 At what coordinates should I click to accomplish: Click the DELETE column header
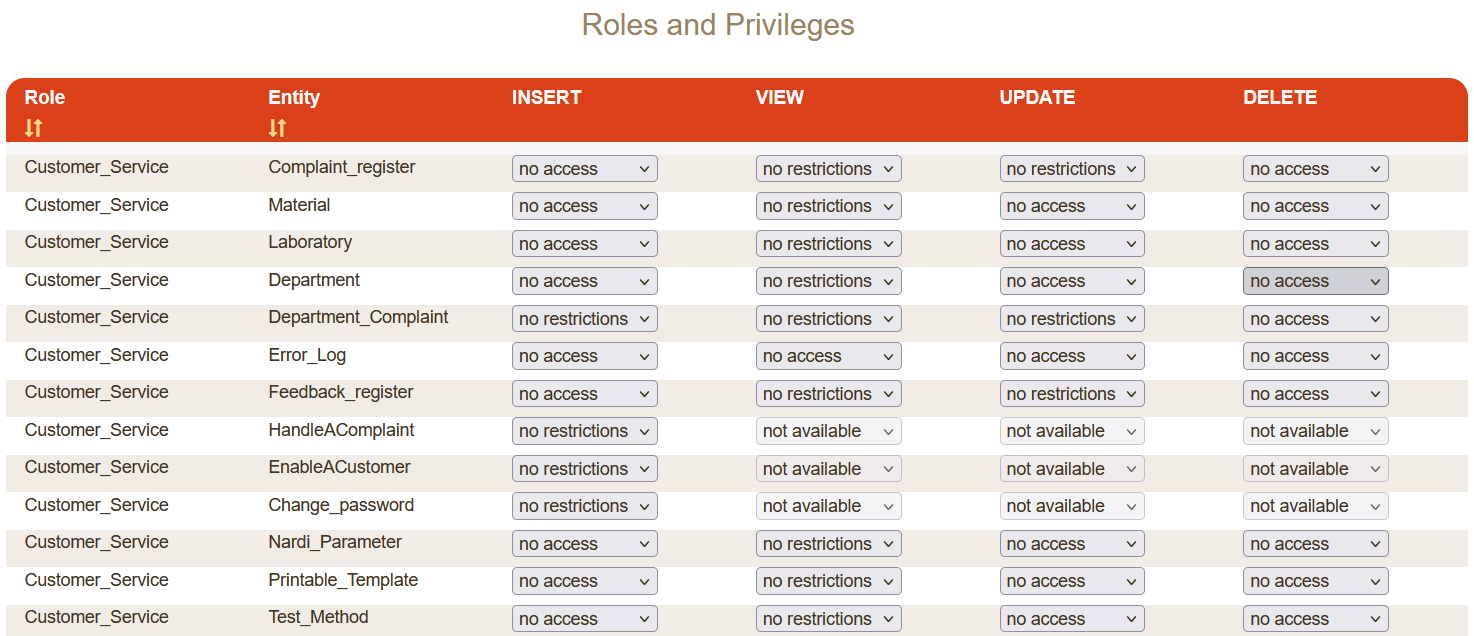point(1280,97)
